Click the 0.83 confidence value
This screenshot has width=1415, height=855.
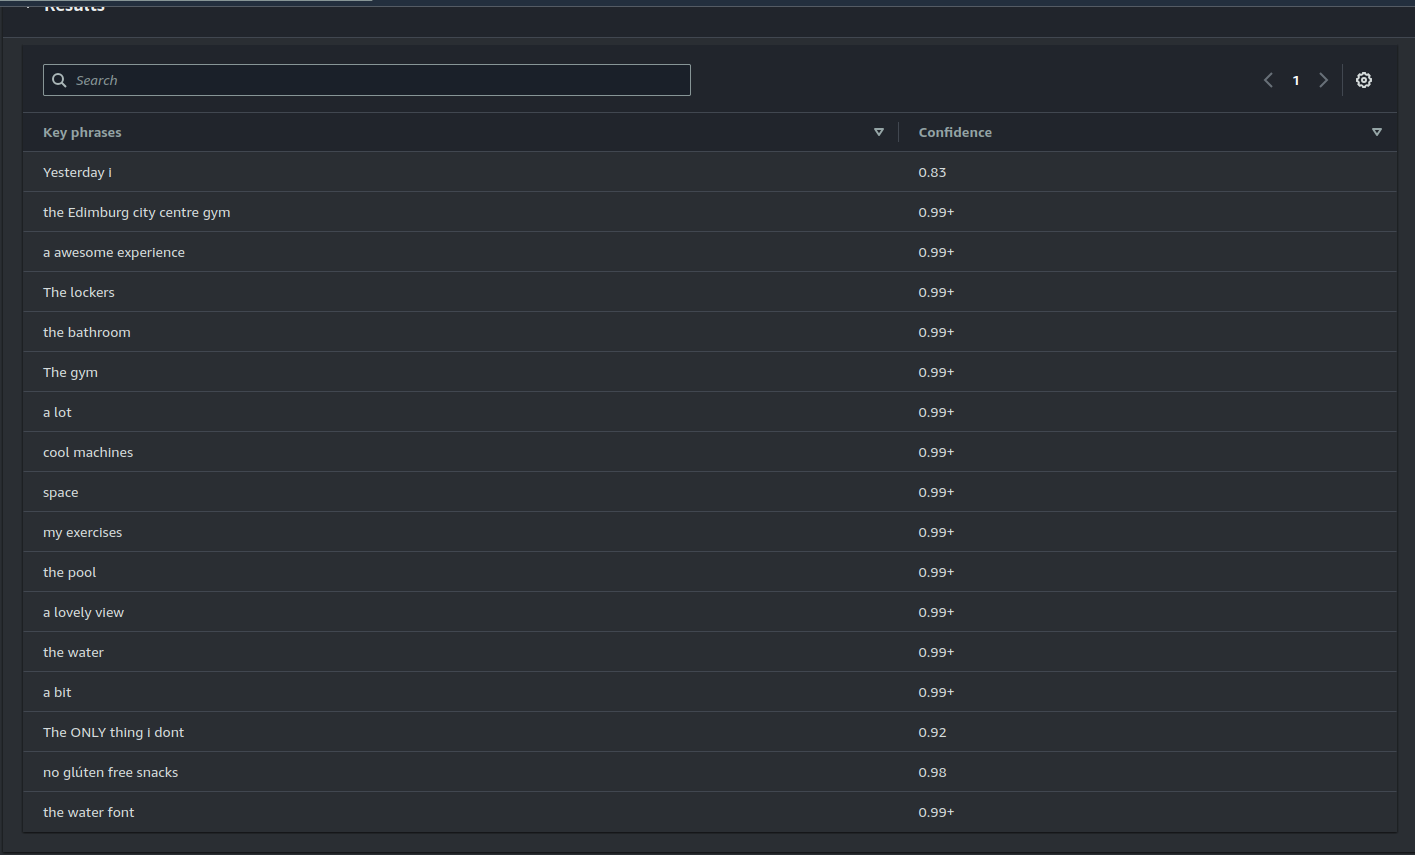tap(932, 171)
